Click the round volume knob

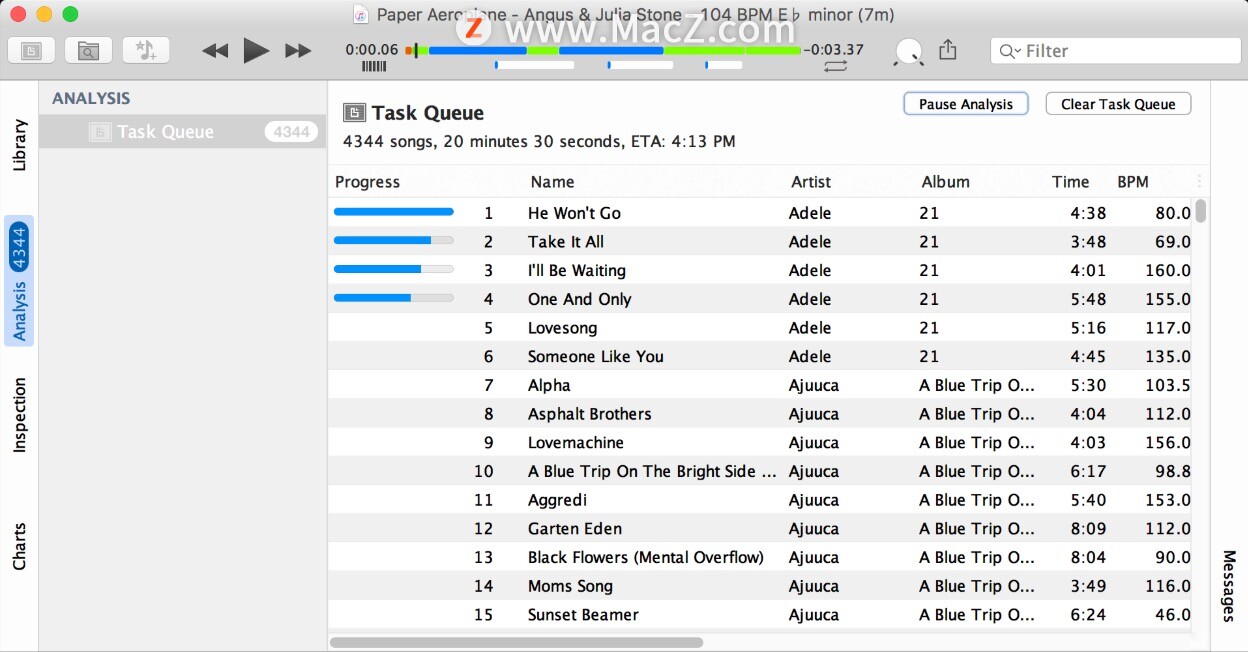909,52
